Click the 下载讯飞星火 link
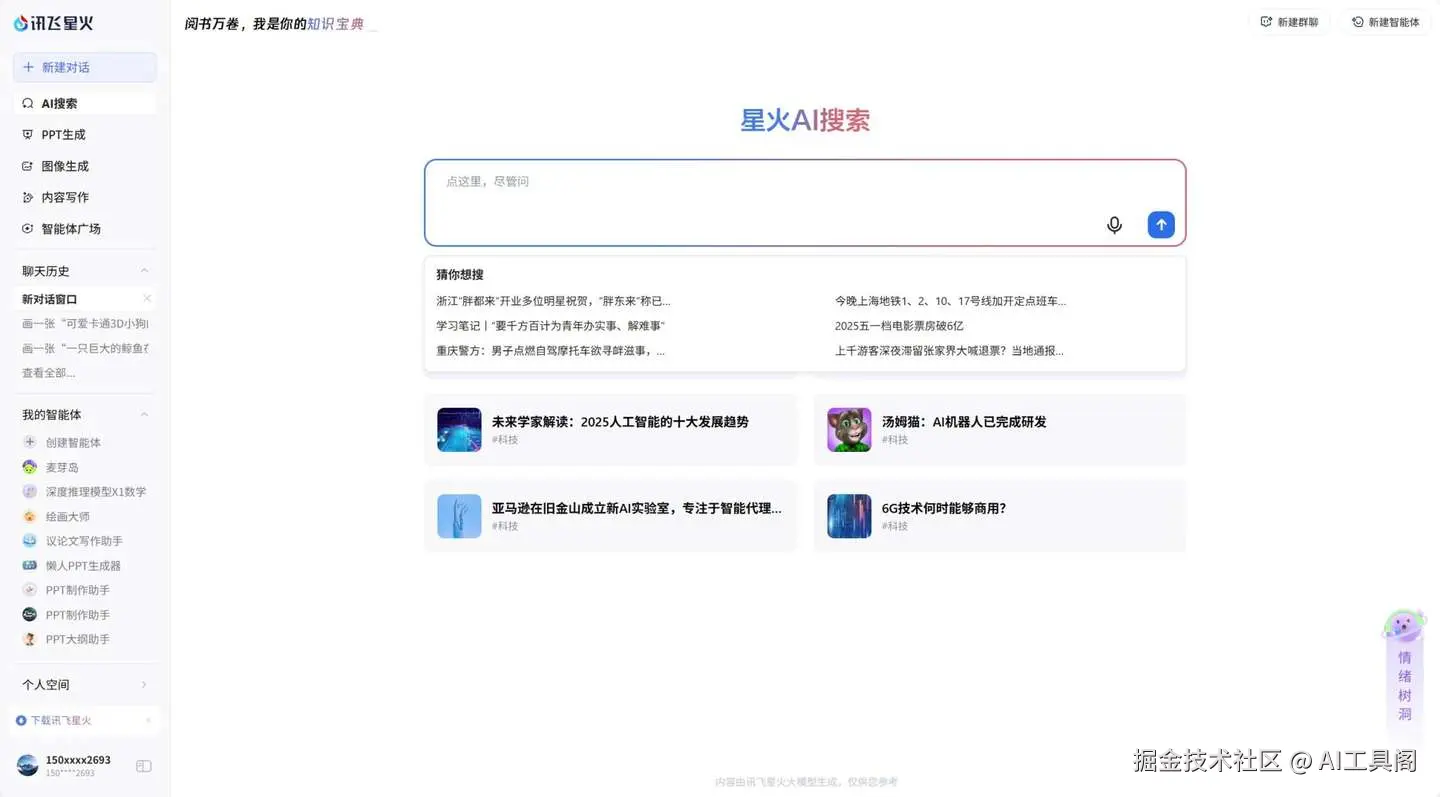This screenshot has width=1440, height=797. 61,720
